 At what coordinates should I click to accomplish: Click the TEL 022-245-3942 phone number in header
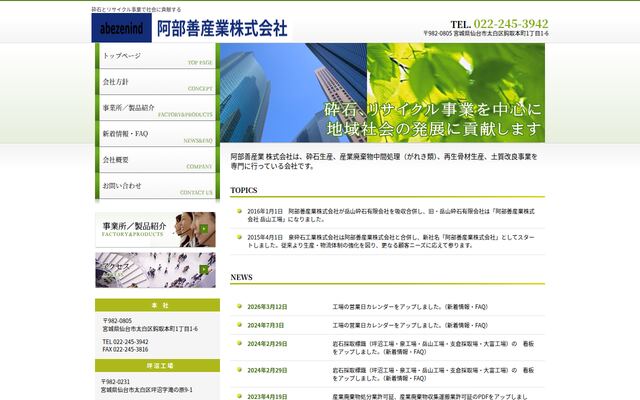499,24
